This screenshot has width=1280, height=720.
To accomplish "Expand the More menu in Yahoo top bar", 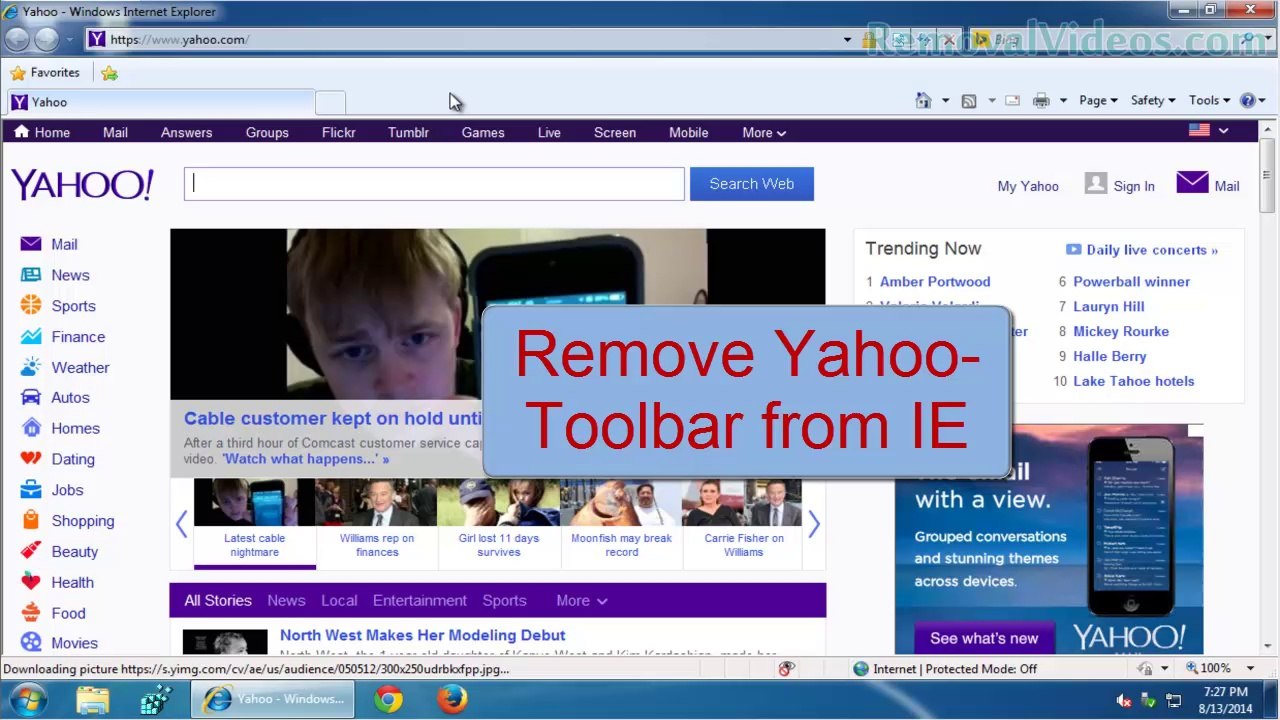I will pyautogui.click(x=764, y=133).
